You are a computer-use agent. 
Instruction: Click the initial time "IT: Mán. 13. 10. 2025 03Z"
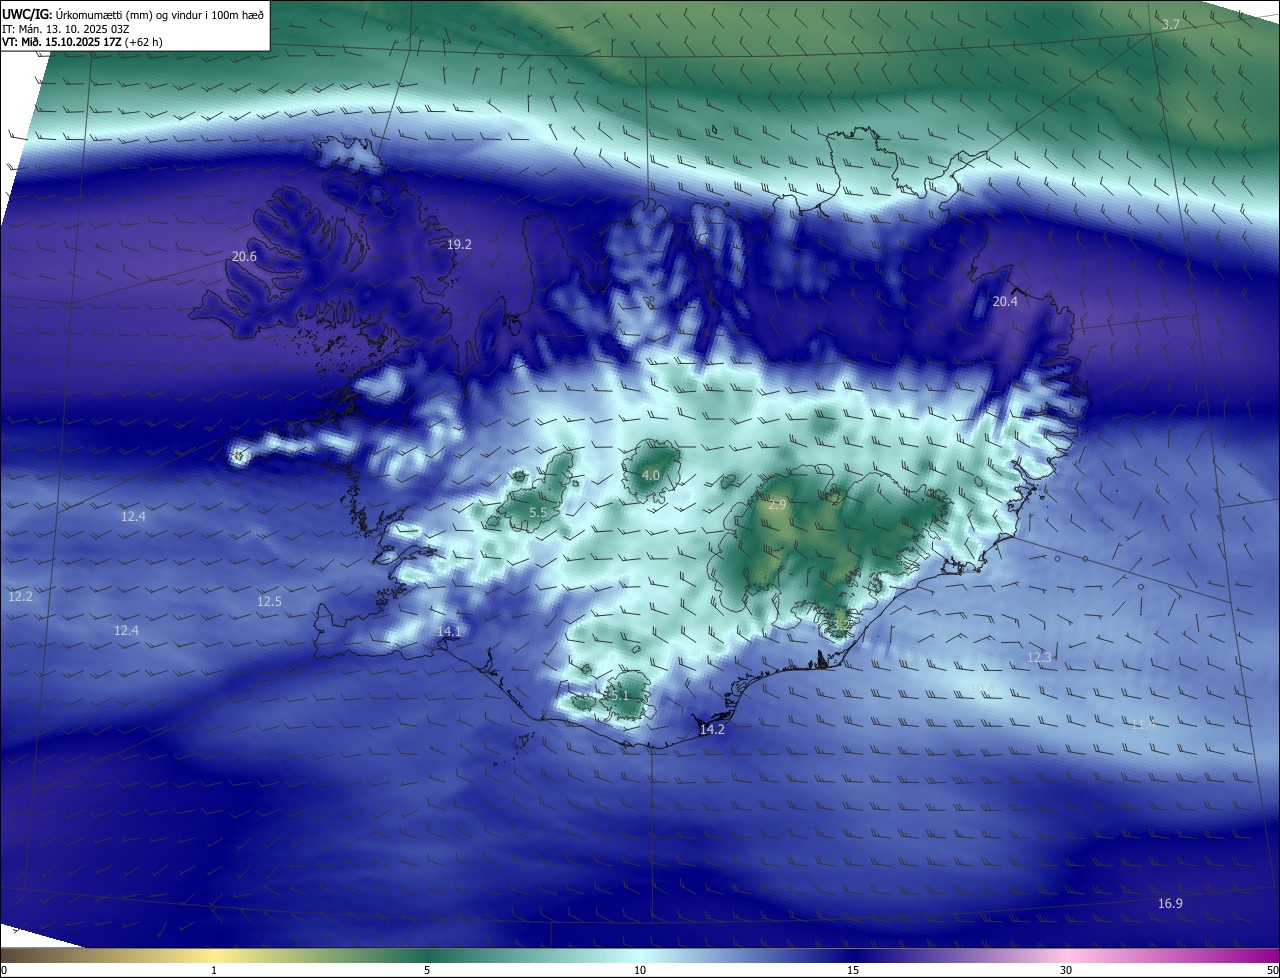pos(67,29)
